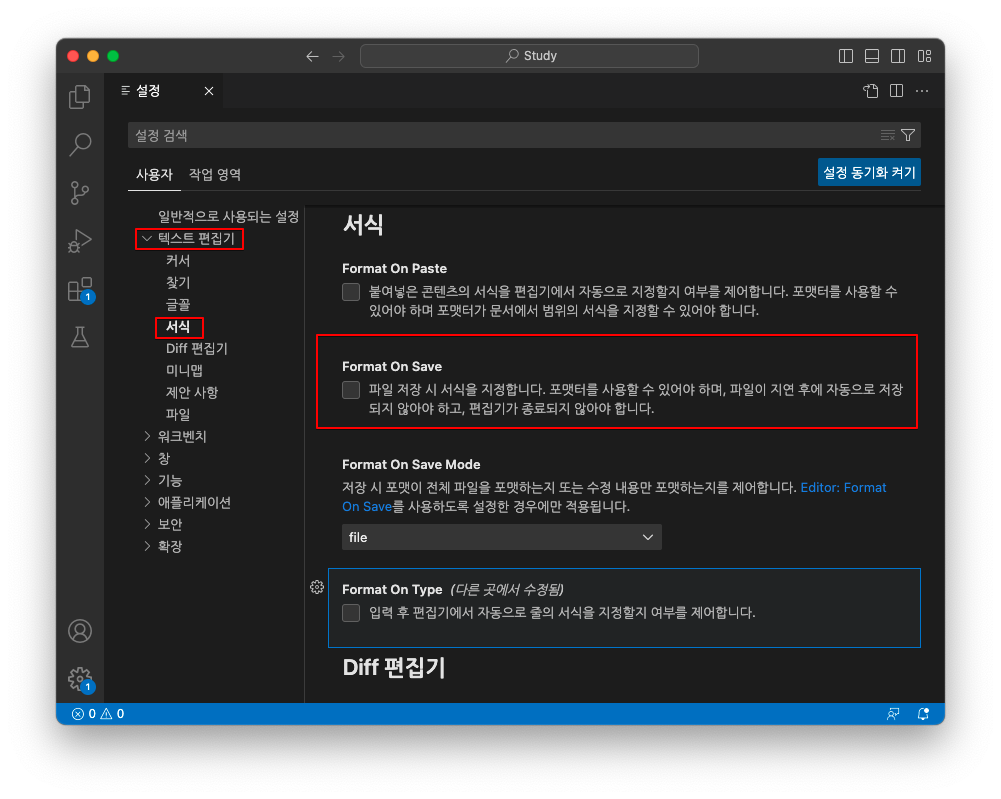Viewport: 1001px width, 799px height.
Task: Open the Format On Save Mode dropdown
Action: point(502,537)
